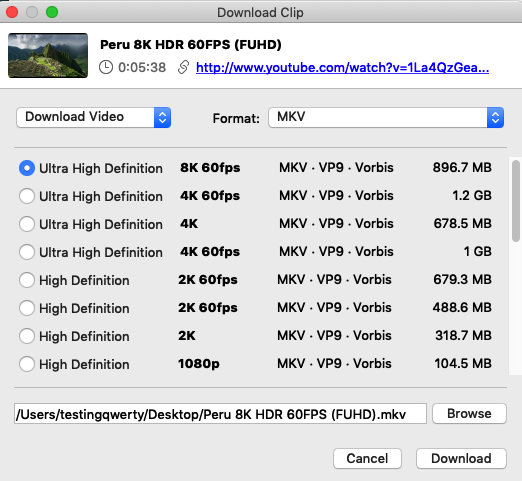This screenshot has width=522, height=481.
Task: Click the Peru video thumbnail
Action: click(48, 55)
